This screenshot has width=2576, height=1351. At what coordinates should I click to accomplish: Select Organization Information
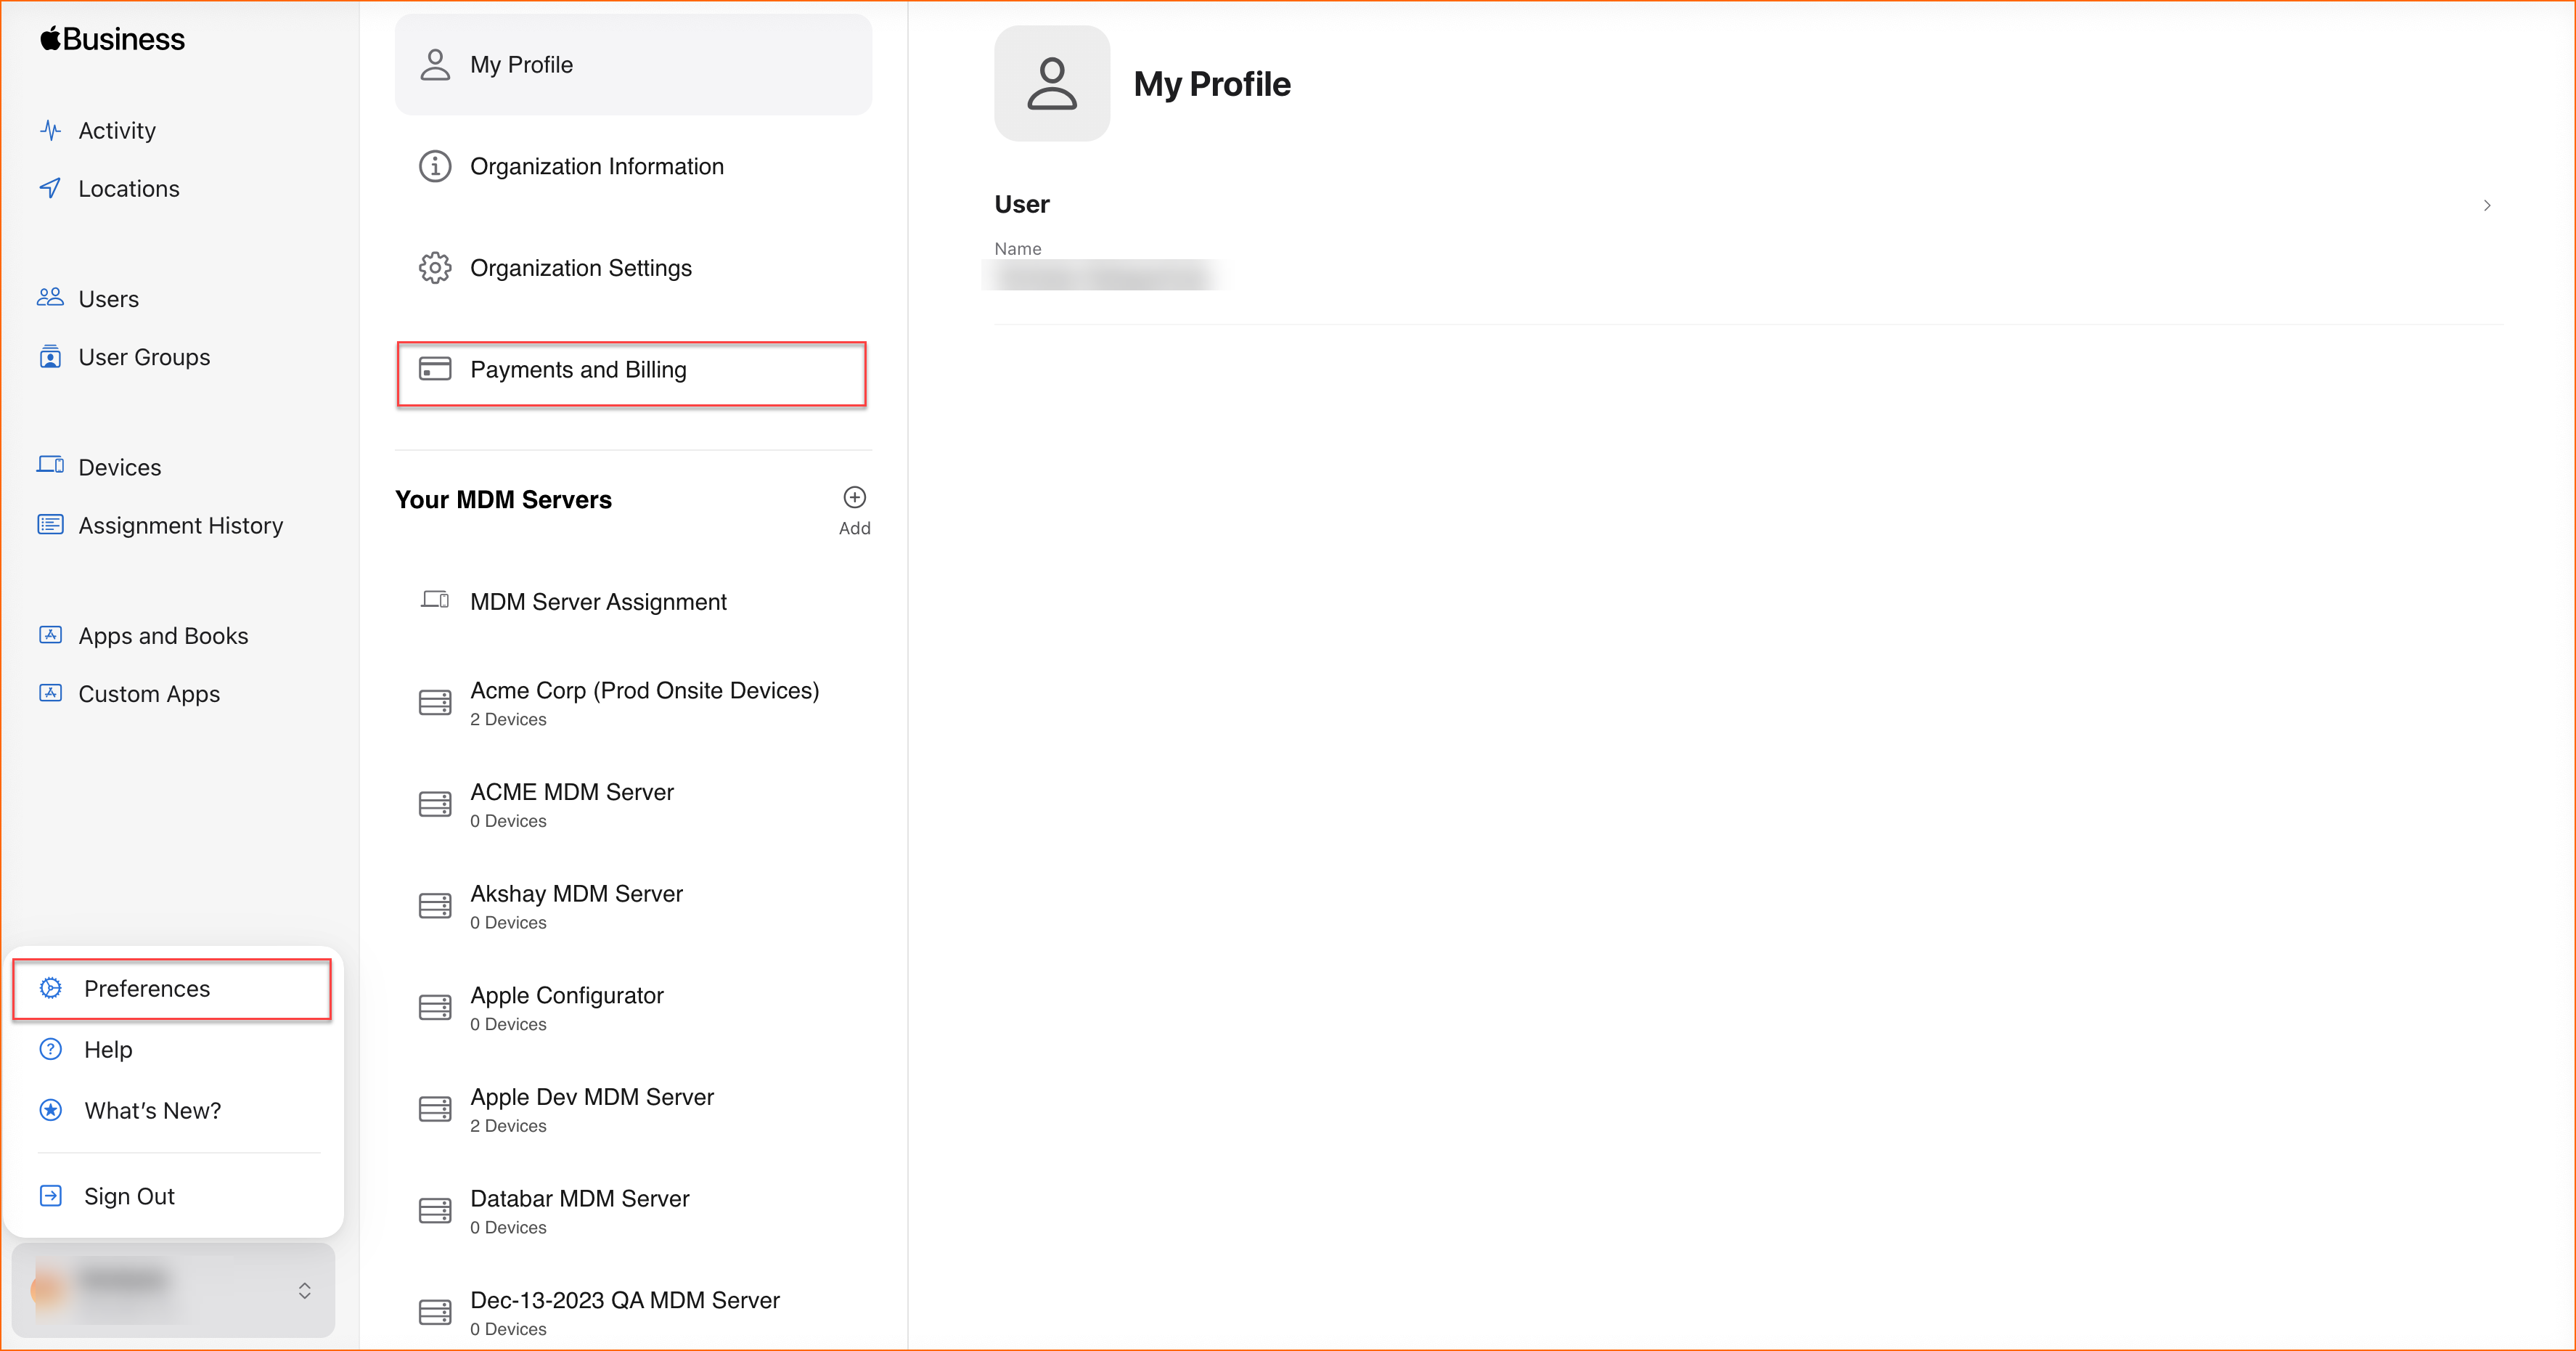[633, 166]
